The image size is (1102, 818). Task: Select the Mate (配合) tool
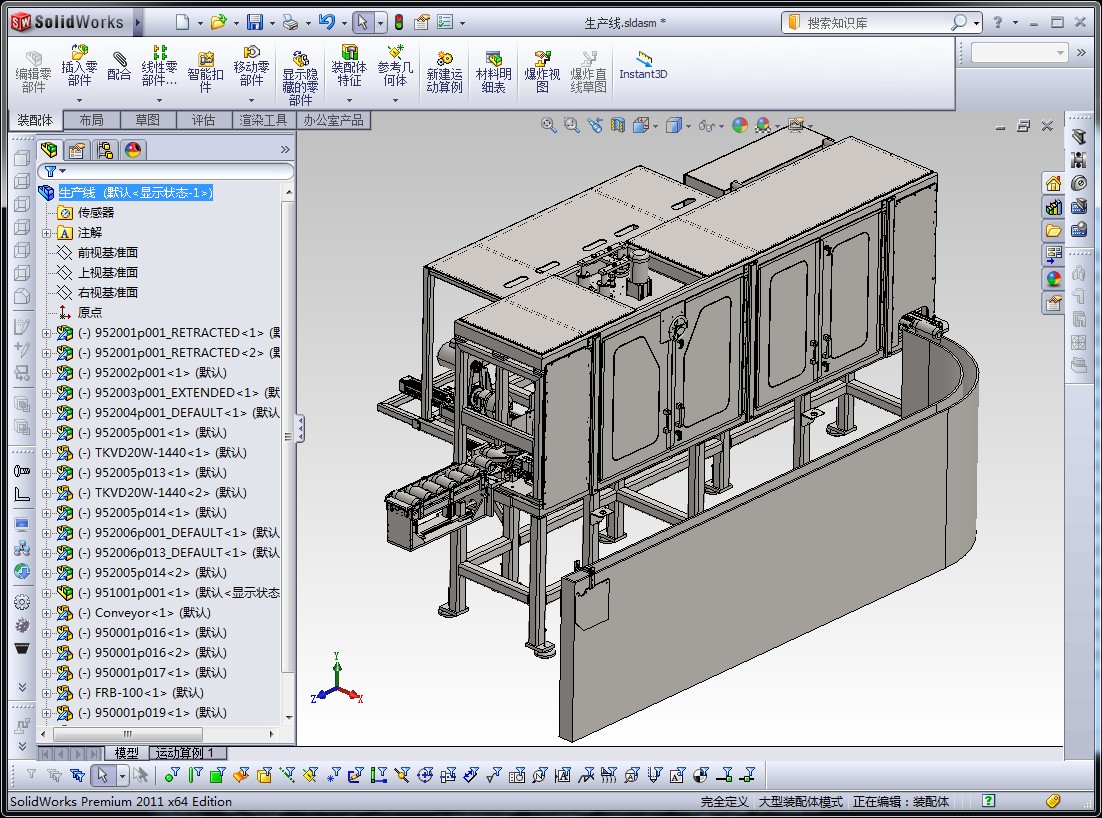click(119, 66)
